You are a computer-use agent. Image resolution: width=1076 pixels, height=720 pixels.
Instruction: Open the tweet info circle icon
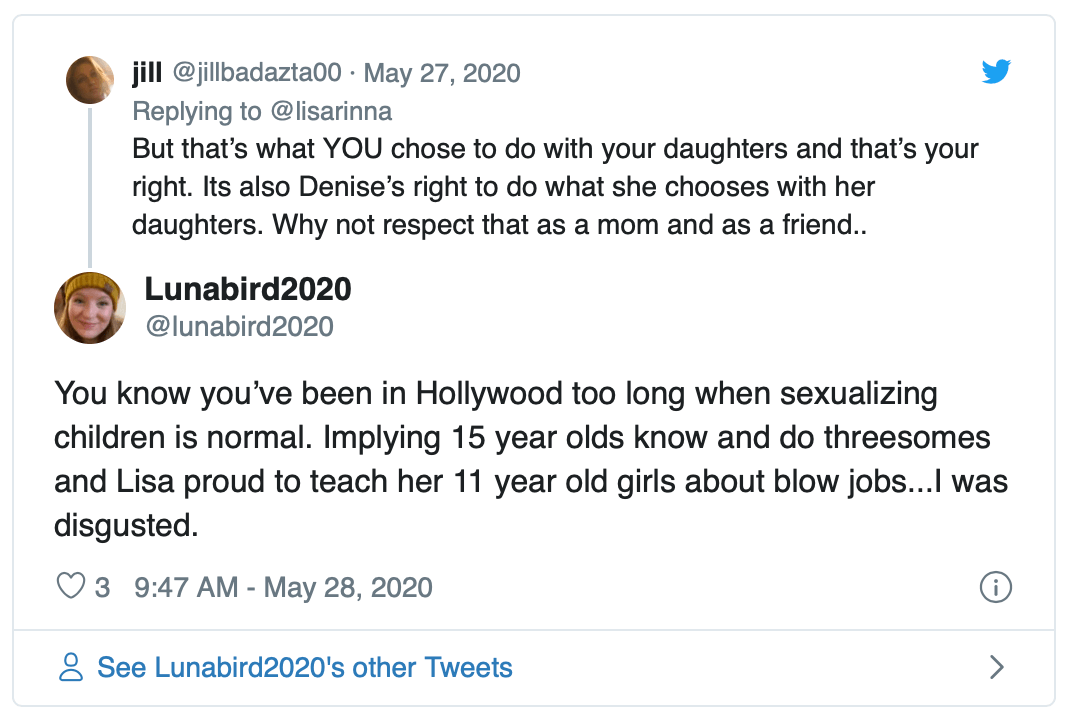996,587
